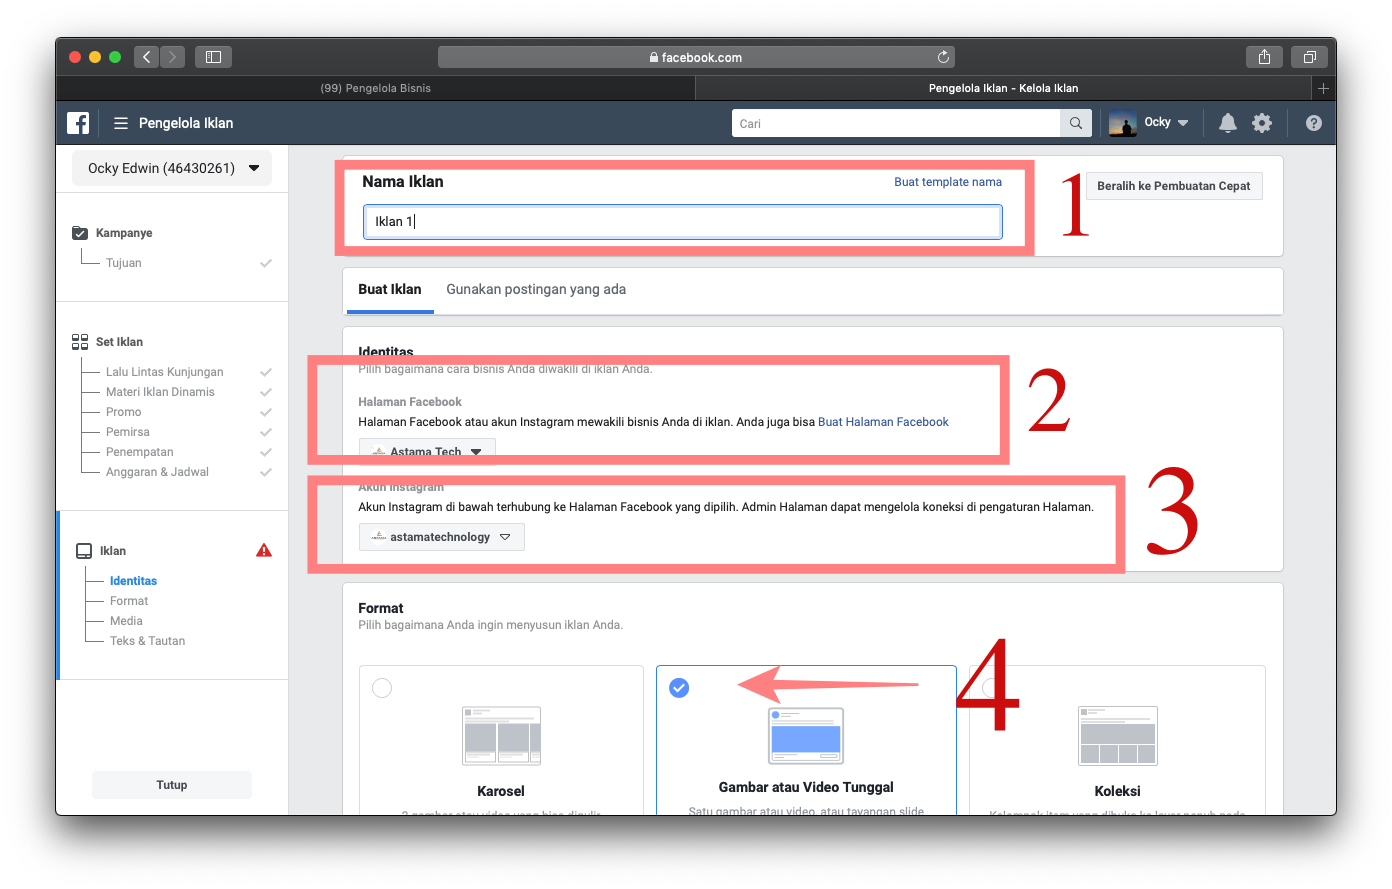The image size is (1392, 889).
Task: Open the hamburger menu beside Pengelola Iklan
Action: 121,123
